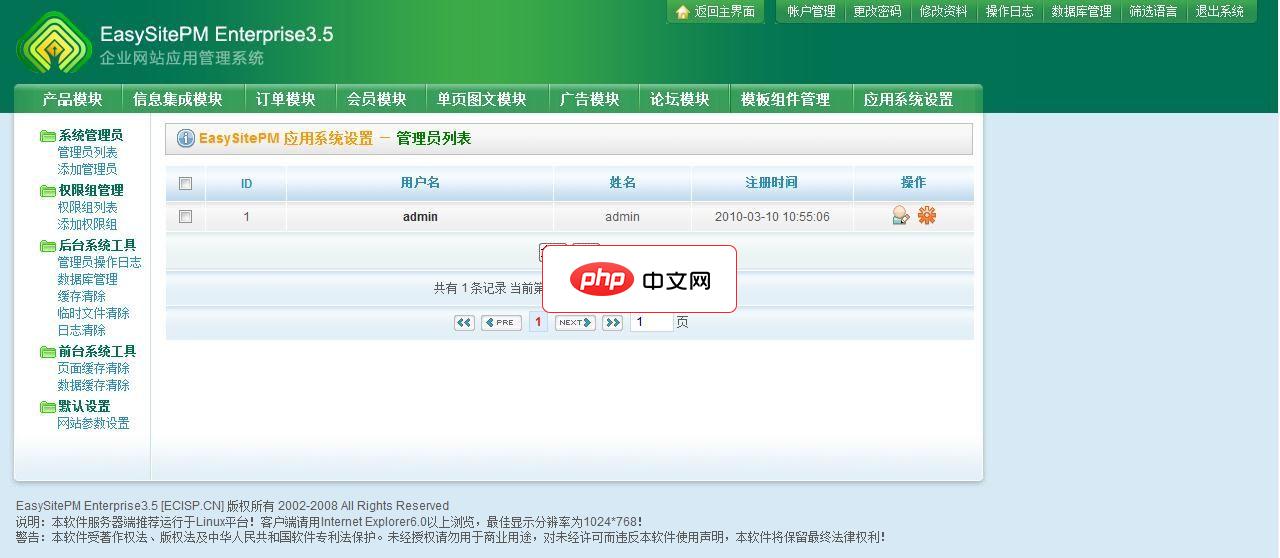The height and width of the screenshot is (558, 1280).
Task: Open the 产品模块 tab
Action: [x=72, y=99]
